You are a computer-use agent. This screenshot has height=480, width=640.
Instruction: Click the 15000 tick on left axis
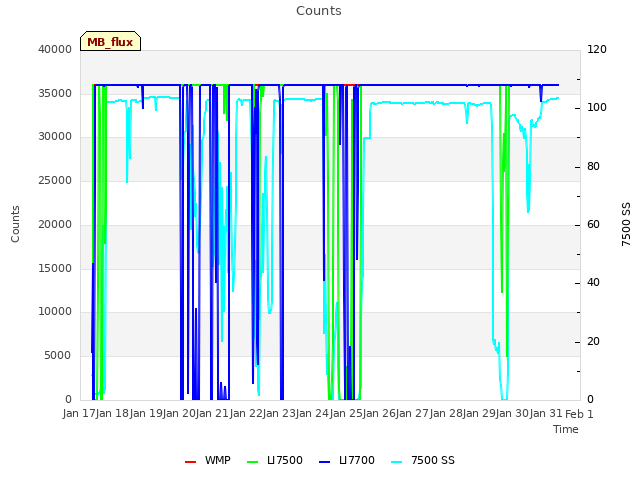pos(55,268)
